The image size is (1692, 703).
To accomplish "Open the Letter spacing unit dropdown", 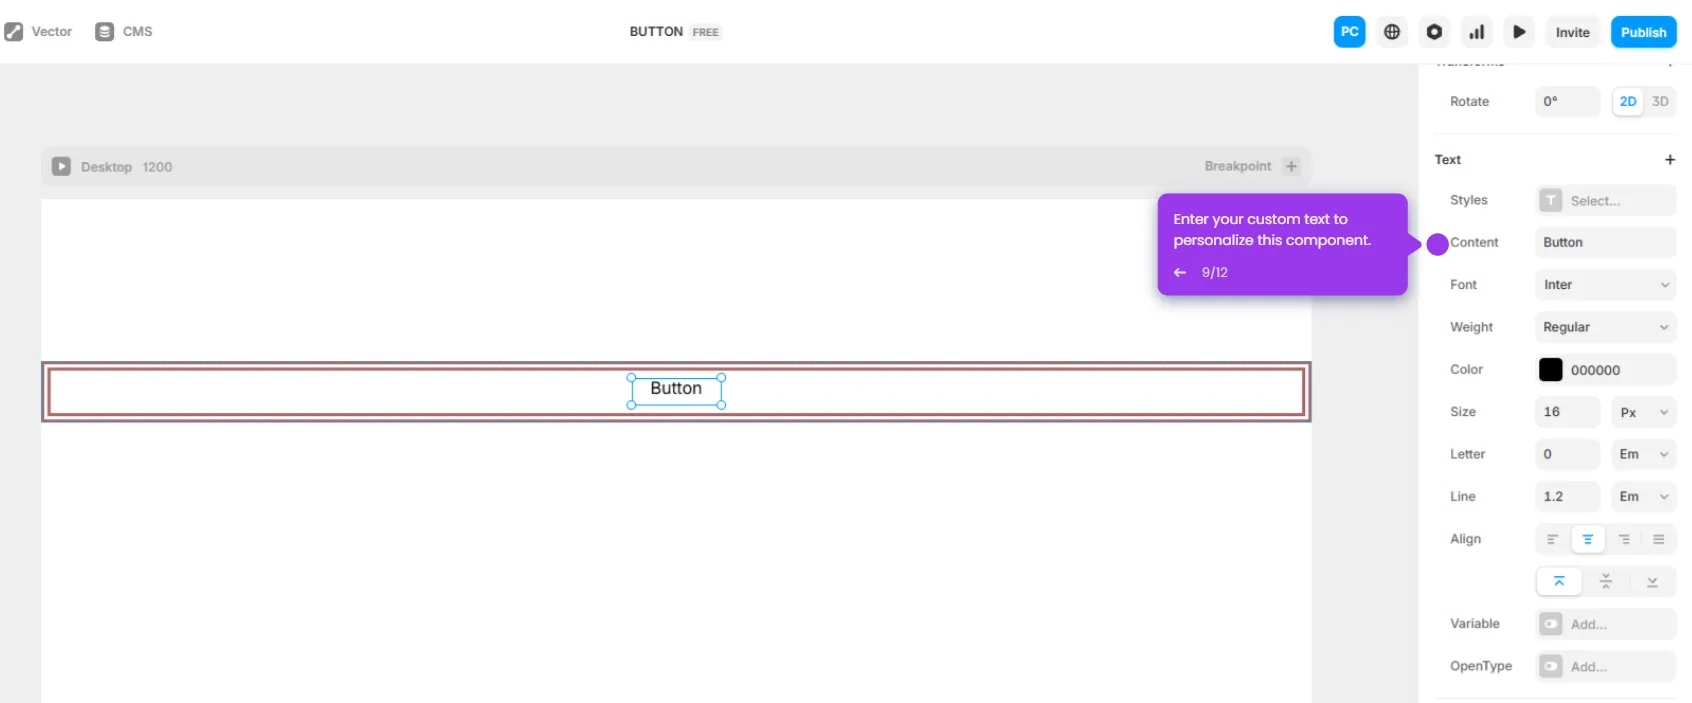I will pos(1643,454).
